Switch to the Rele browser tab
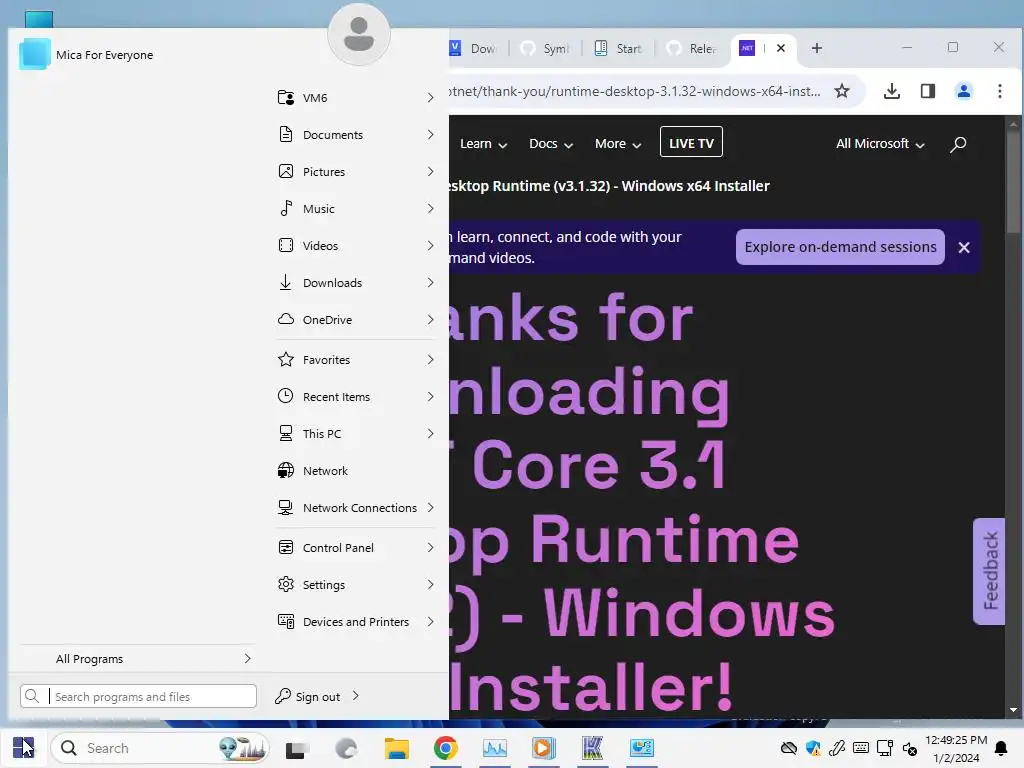Viewport: 1024px width, 768px height. 692,48
